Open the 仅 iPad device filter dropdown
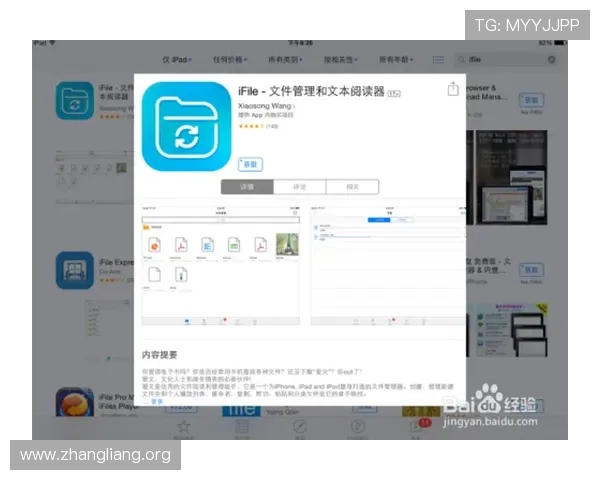Screen dimensions: 600x480 (176, 60)
